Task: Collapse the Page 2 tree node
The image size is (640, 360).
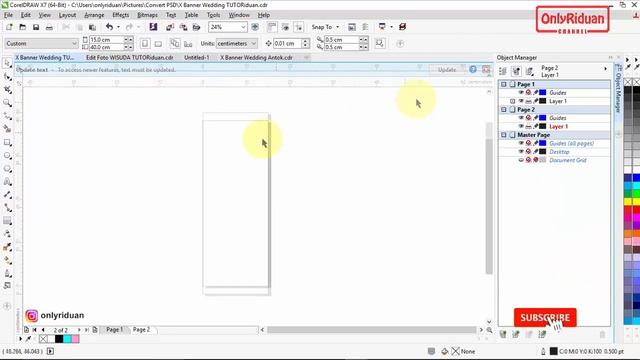Action: point(504,109)
